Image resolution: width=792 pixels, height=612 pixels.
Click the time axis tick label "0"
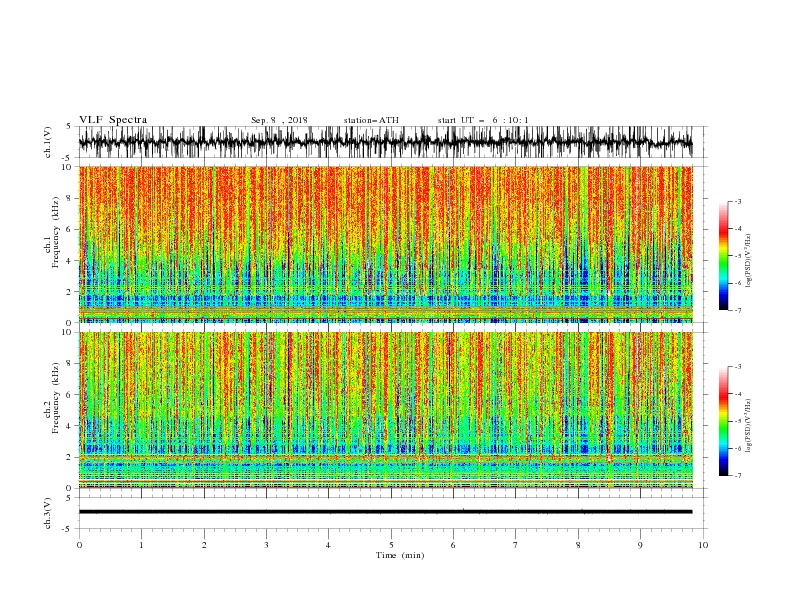tap(79, 545)
